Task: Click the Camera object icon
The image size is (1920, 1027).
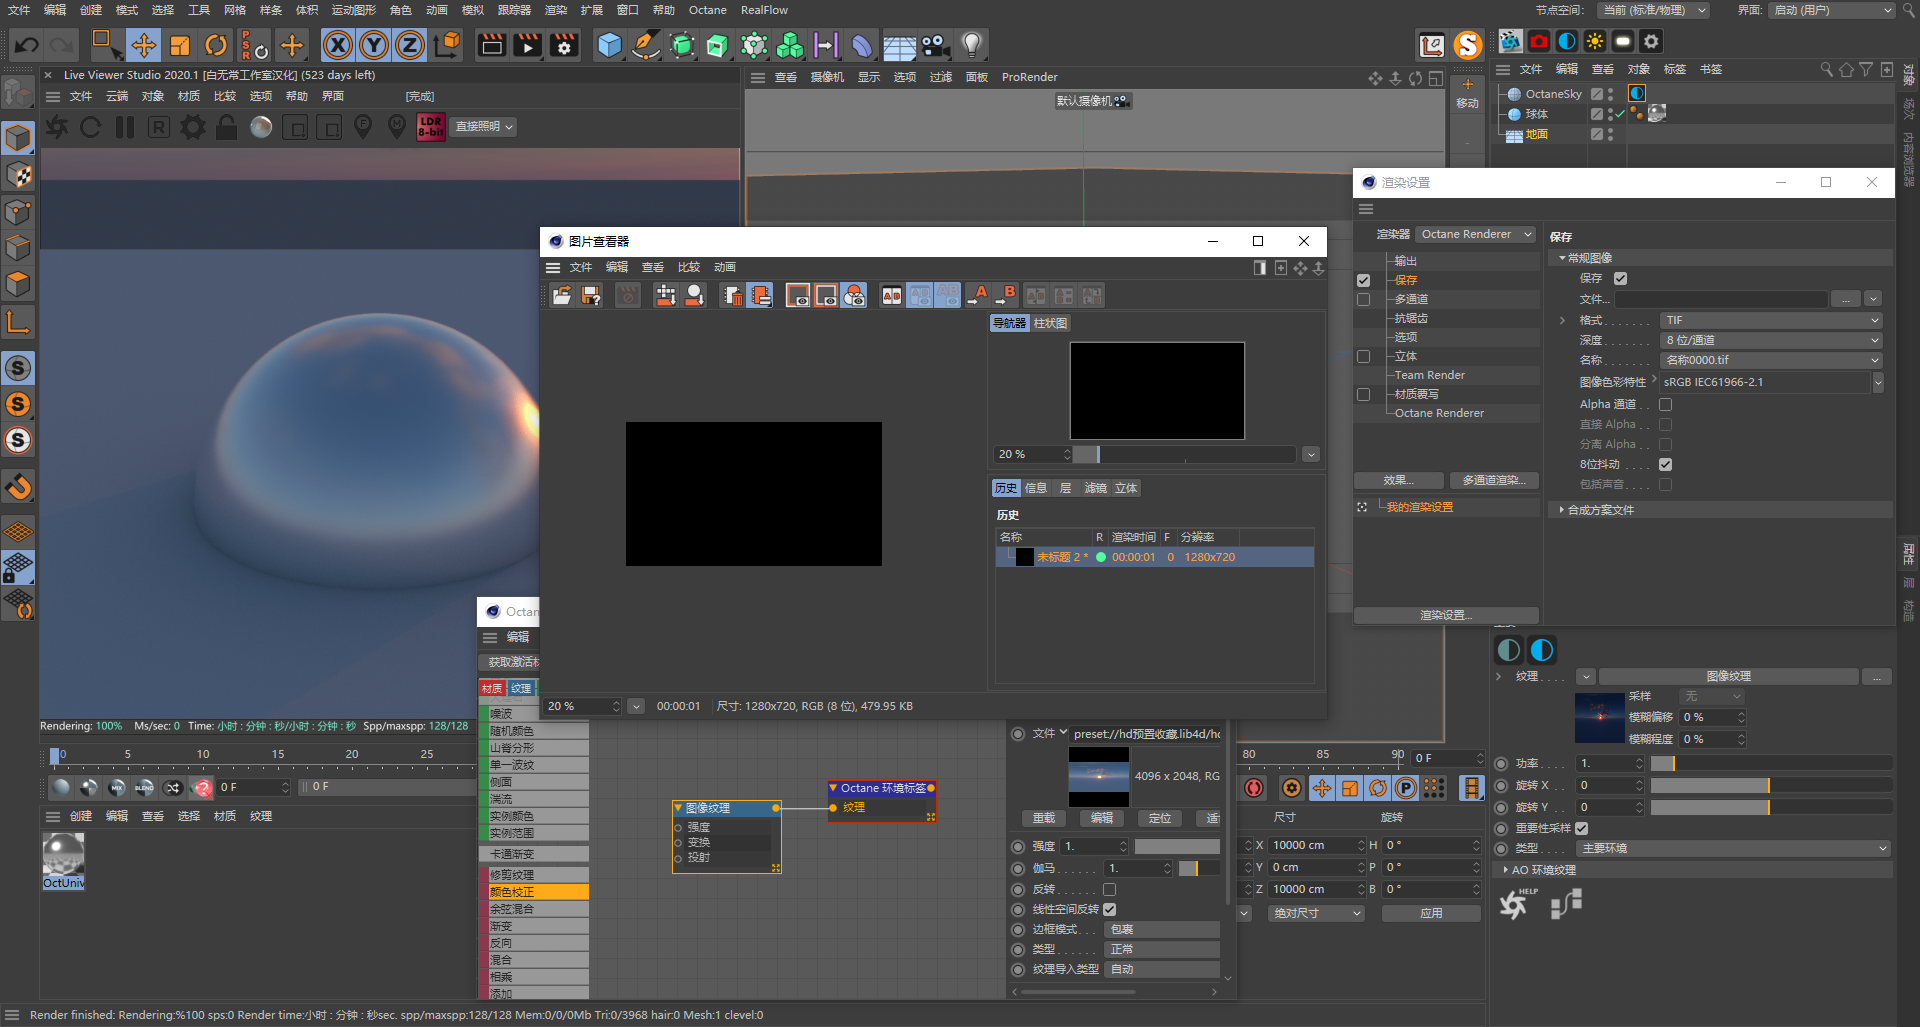Action: 935,45
